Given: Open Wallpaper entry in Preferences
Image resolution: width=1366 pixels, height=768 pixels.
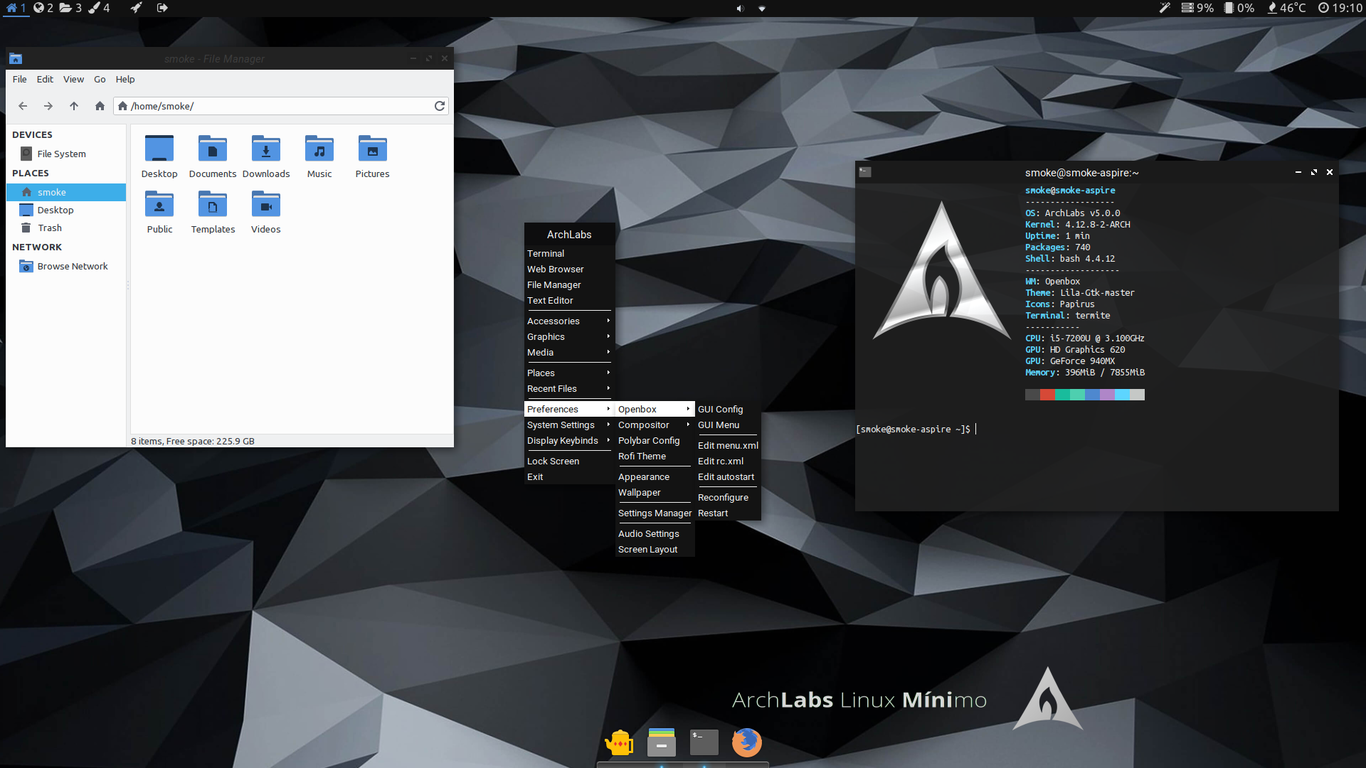Looking at the screenshot, I should [655, 493].
